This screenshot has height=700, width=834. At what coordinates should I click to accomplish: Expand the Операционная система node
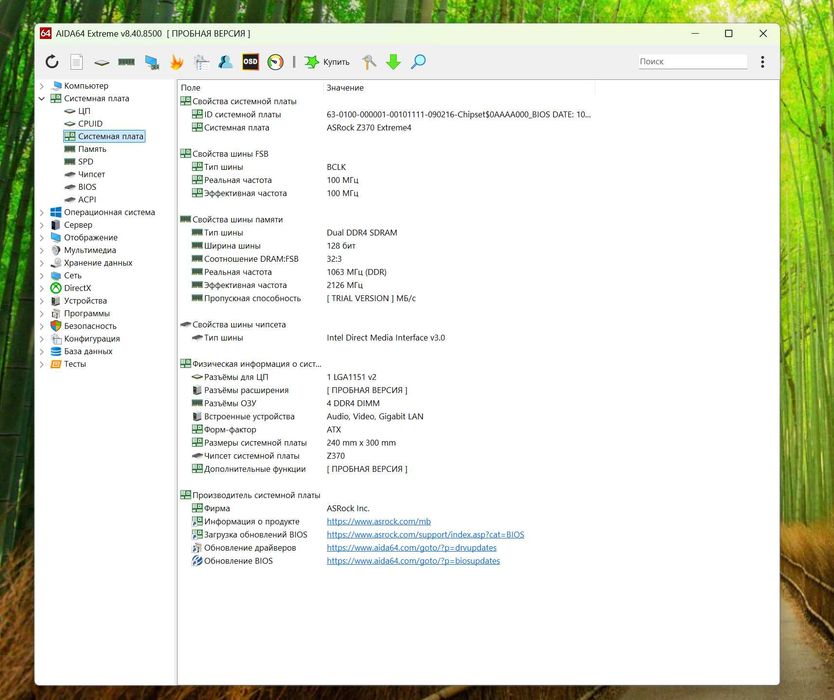click(41, 212)
